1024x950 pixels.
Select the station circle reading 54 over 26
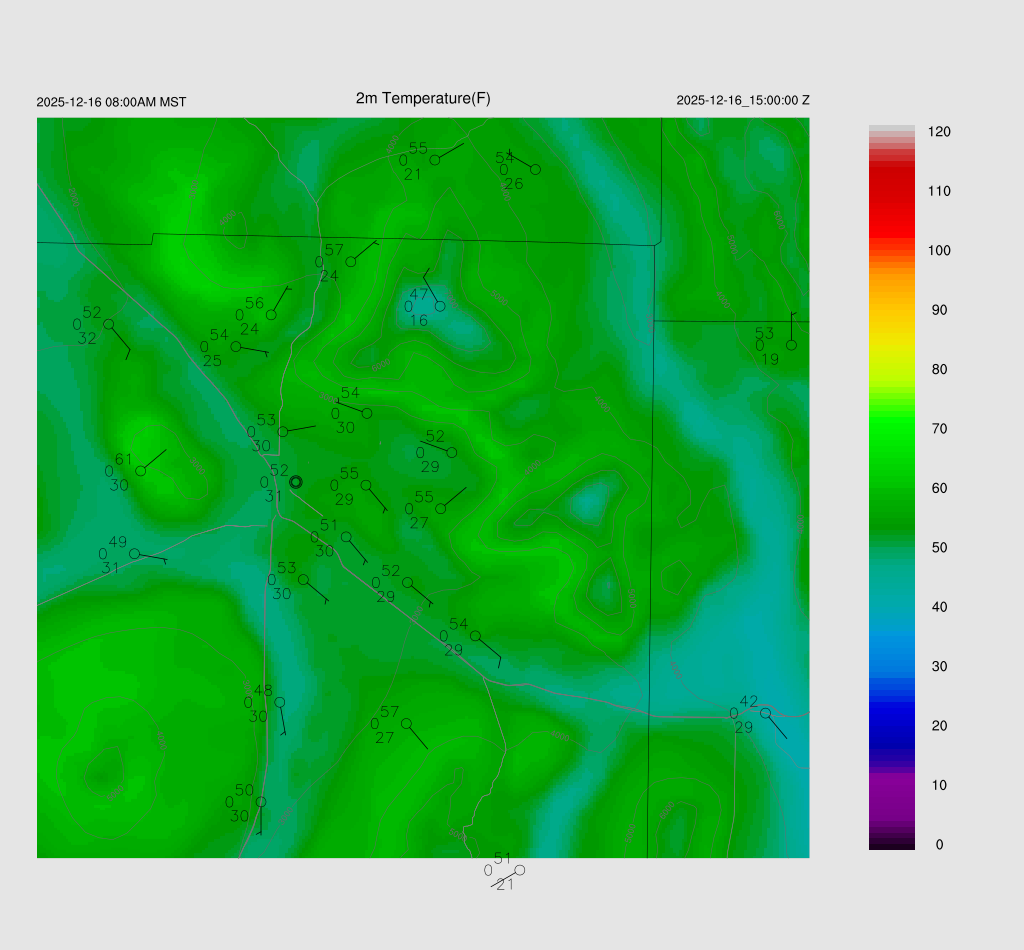point(535,170)
